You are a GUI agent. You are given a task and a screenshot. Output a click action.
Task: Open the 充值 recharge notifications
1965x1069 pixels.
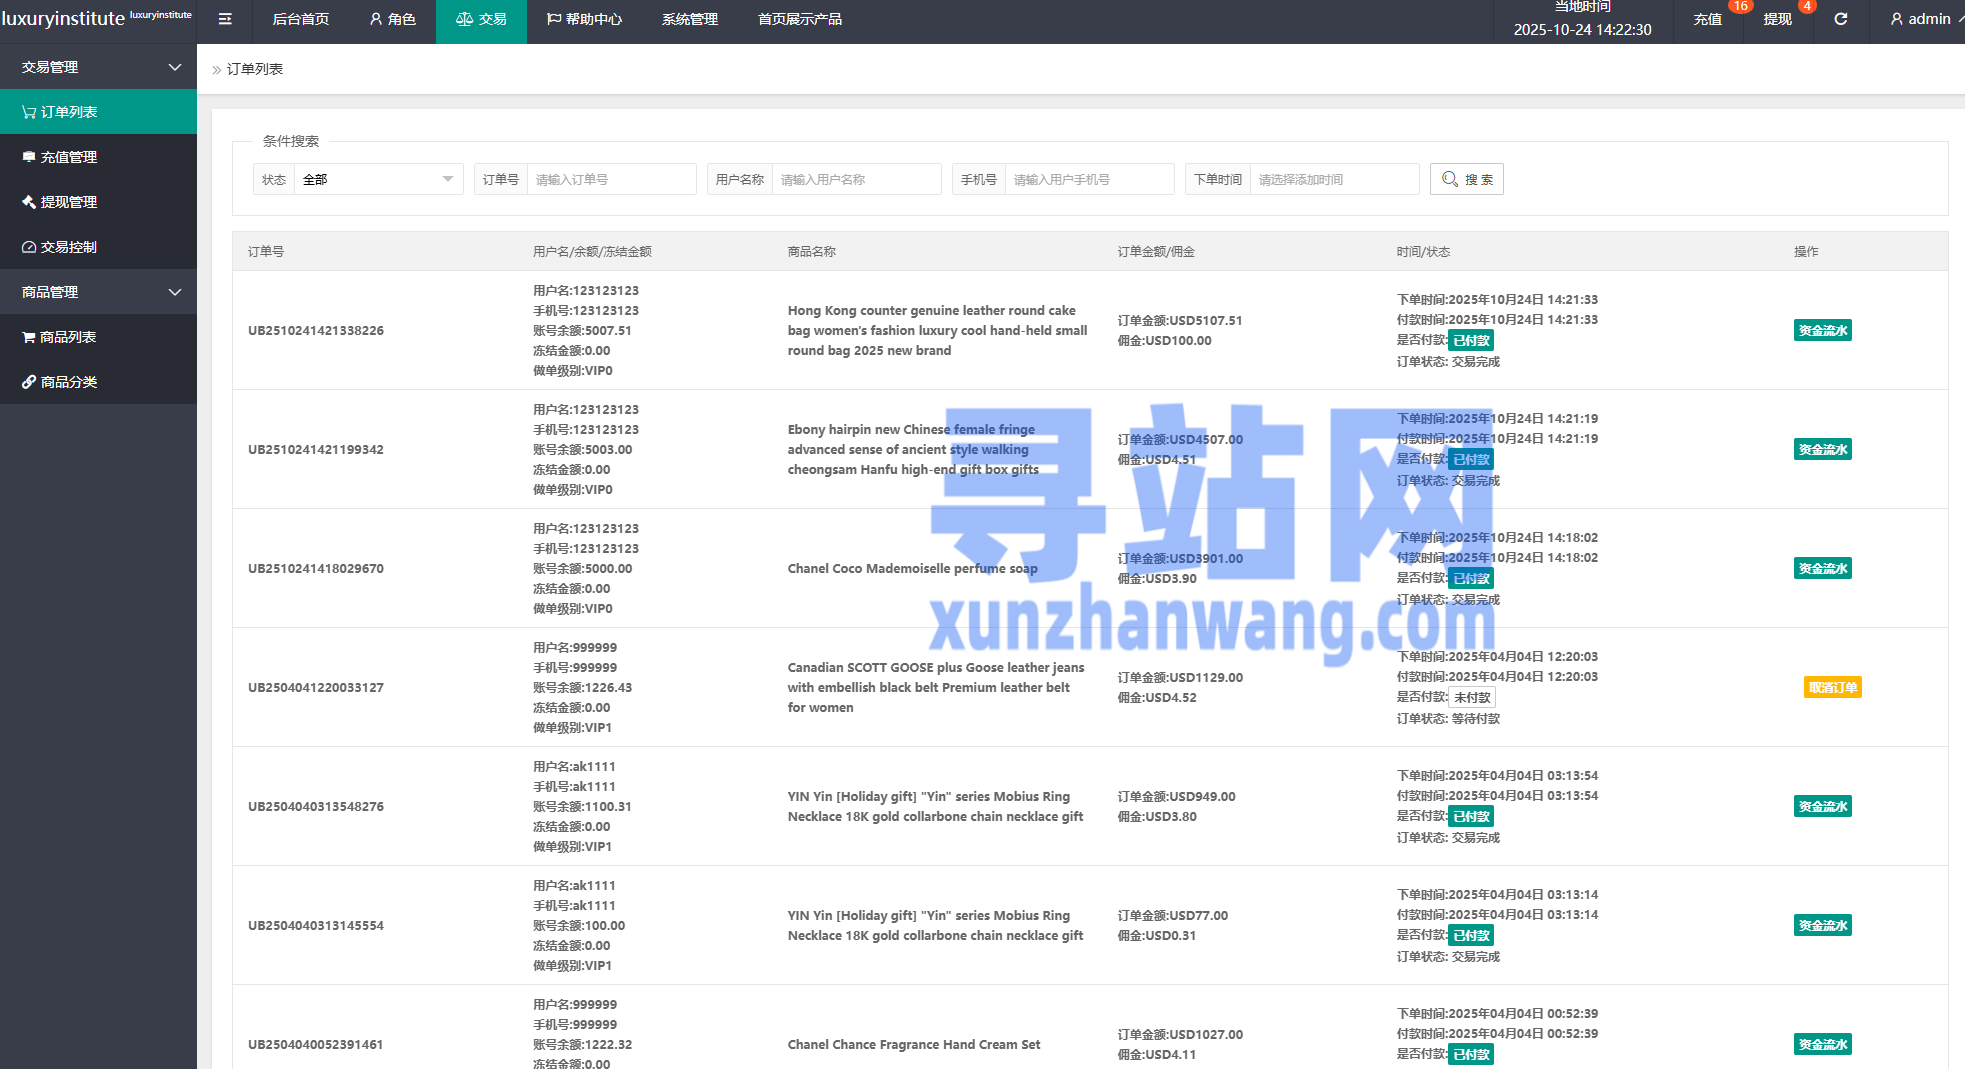[x=1707, y=19]
